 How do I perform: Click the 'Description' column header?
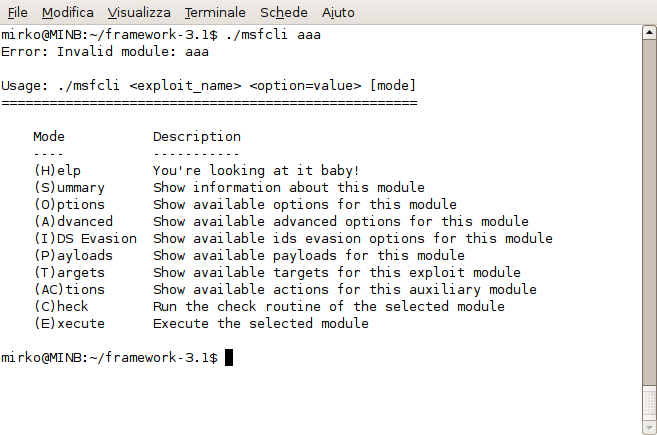click(197, 137)
